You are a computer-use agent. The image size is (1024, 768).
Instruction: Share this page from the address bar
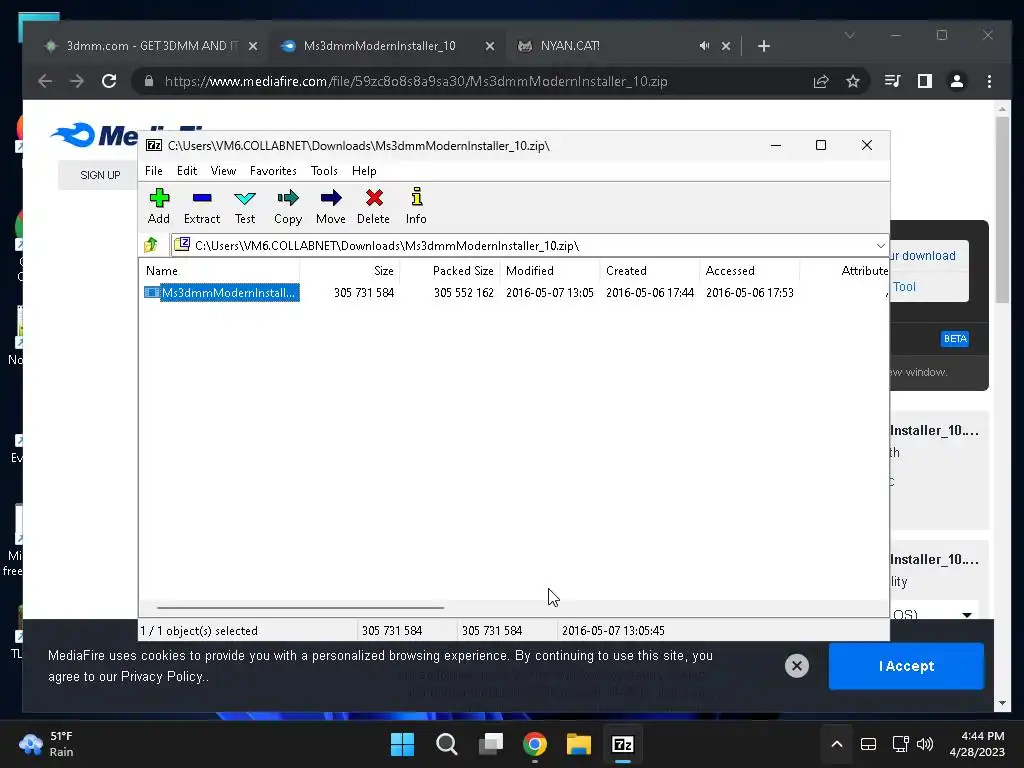(x=821, y=81)
